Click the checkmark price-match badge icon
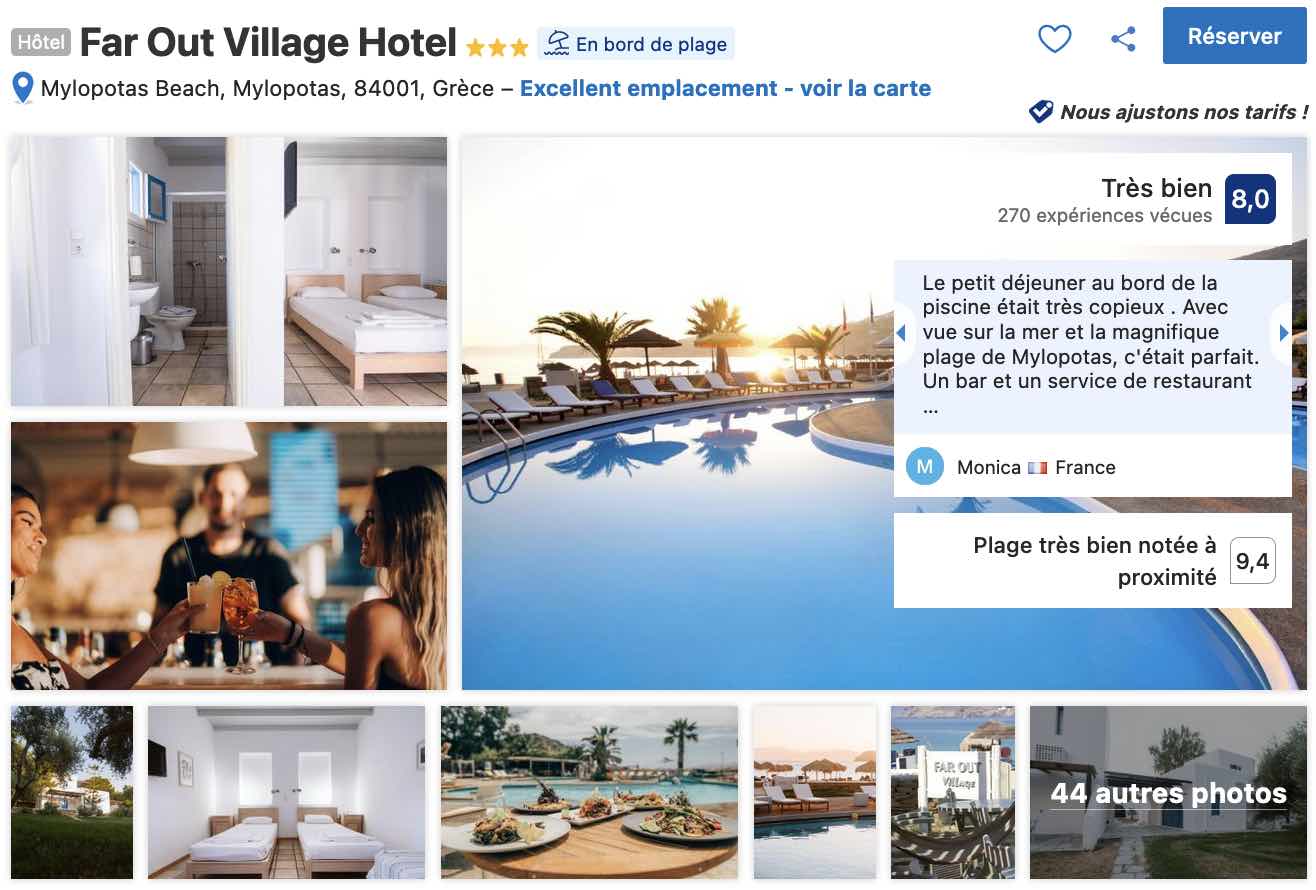Image resolution: width=1316 pixels, height=890 pixels. coord(1041,112)
